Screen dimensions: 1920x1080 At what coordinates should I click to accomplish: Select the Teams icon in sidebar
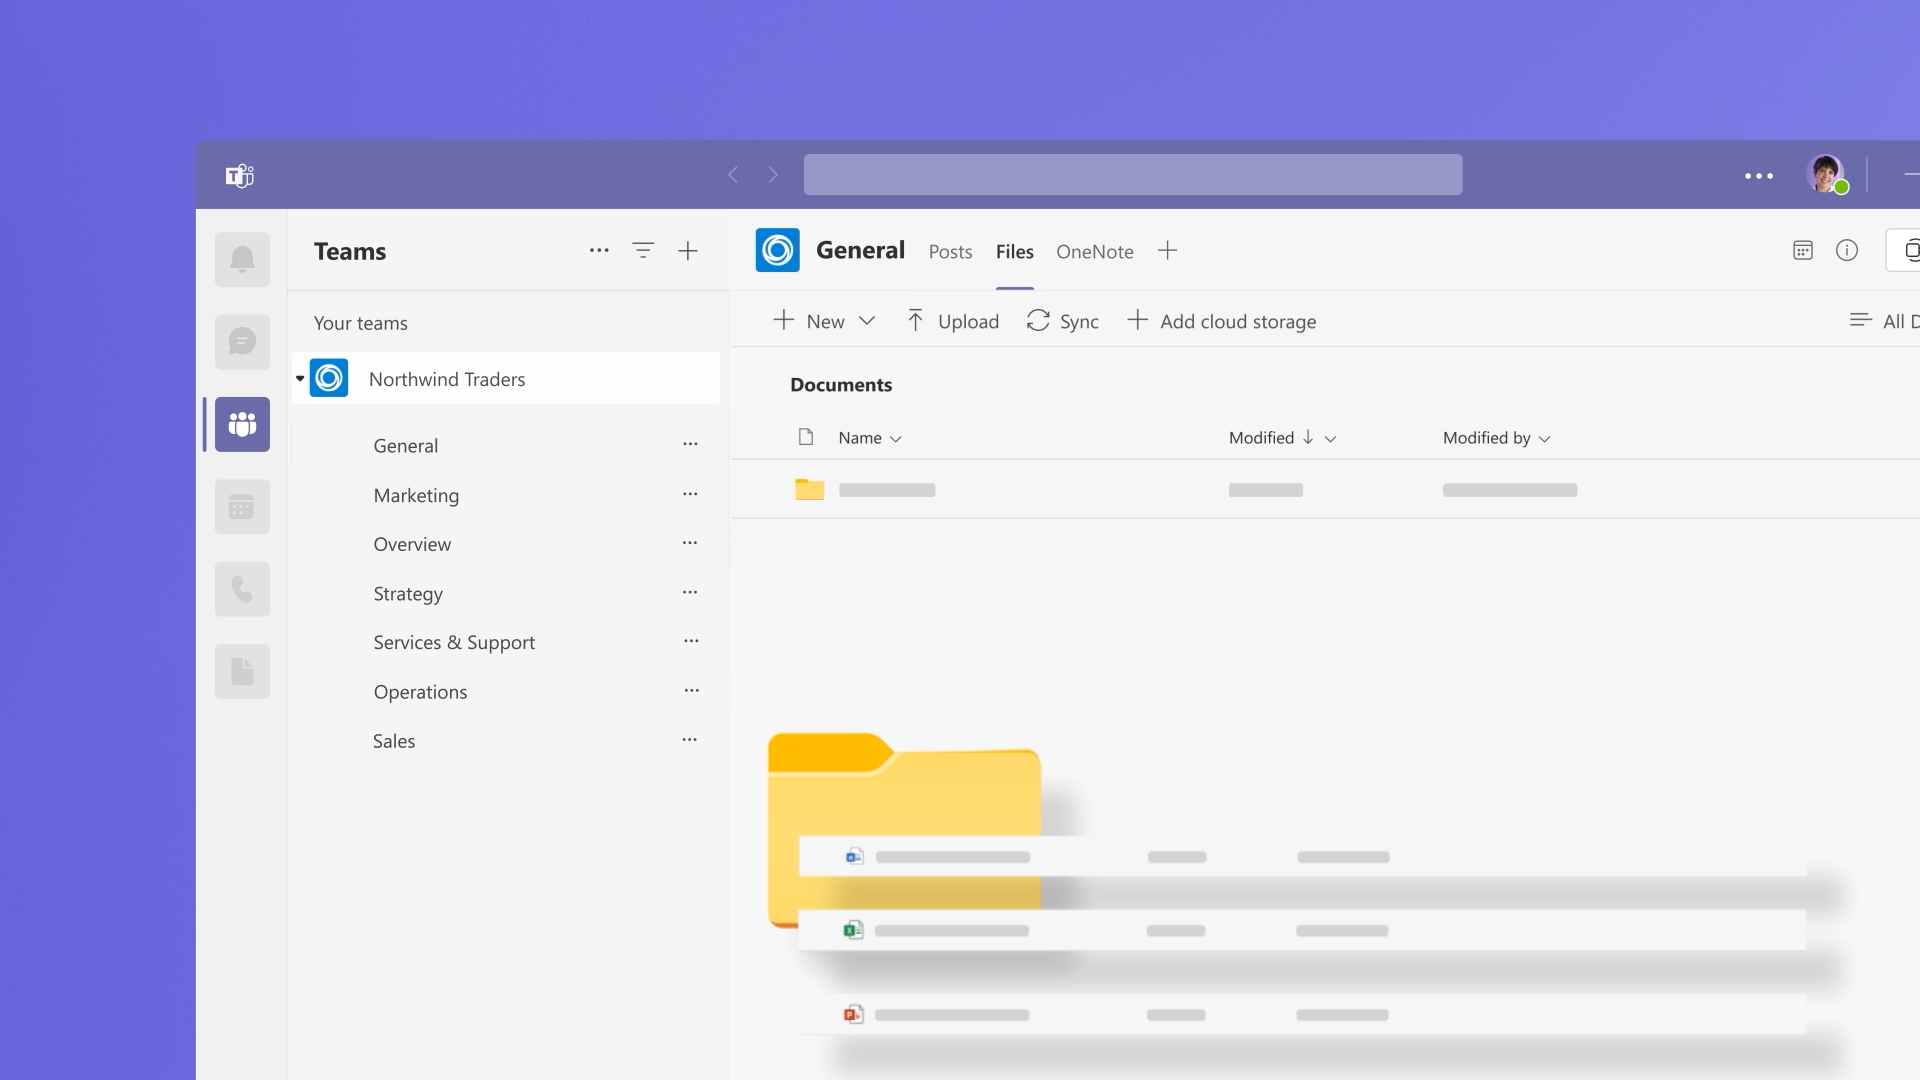pyautogui.click(x=242, y=424)
